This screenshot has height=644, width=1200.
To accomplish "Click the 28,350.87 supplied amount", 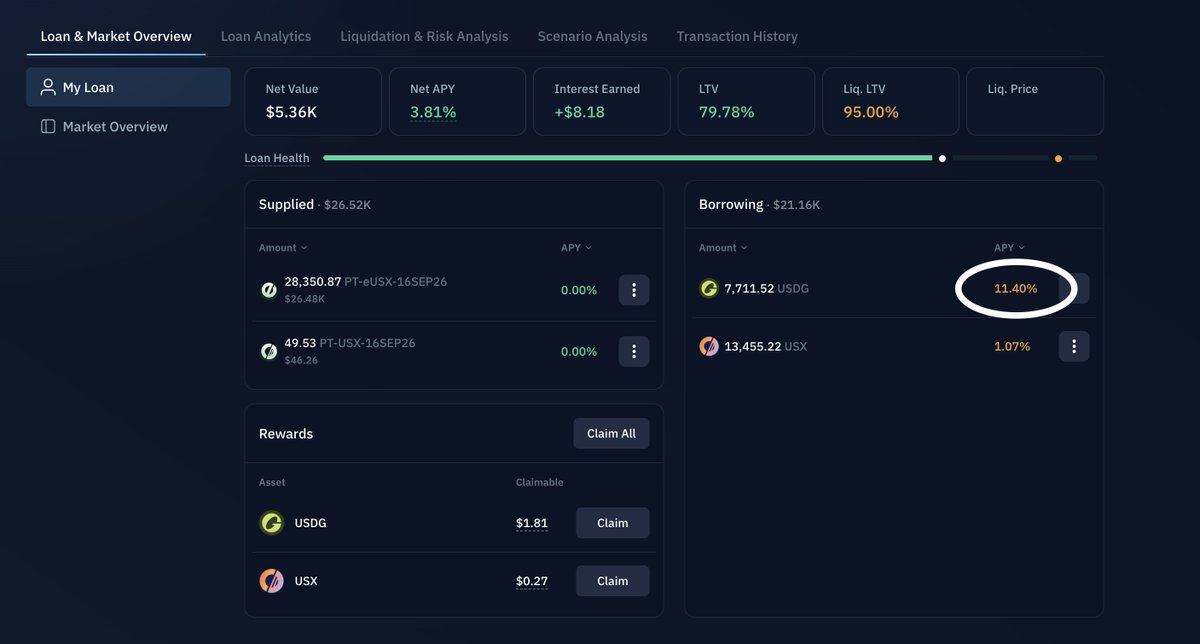I will (x=313, y=282).
